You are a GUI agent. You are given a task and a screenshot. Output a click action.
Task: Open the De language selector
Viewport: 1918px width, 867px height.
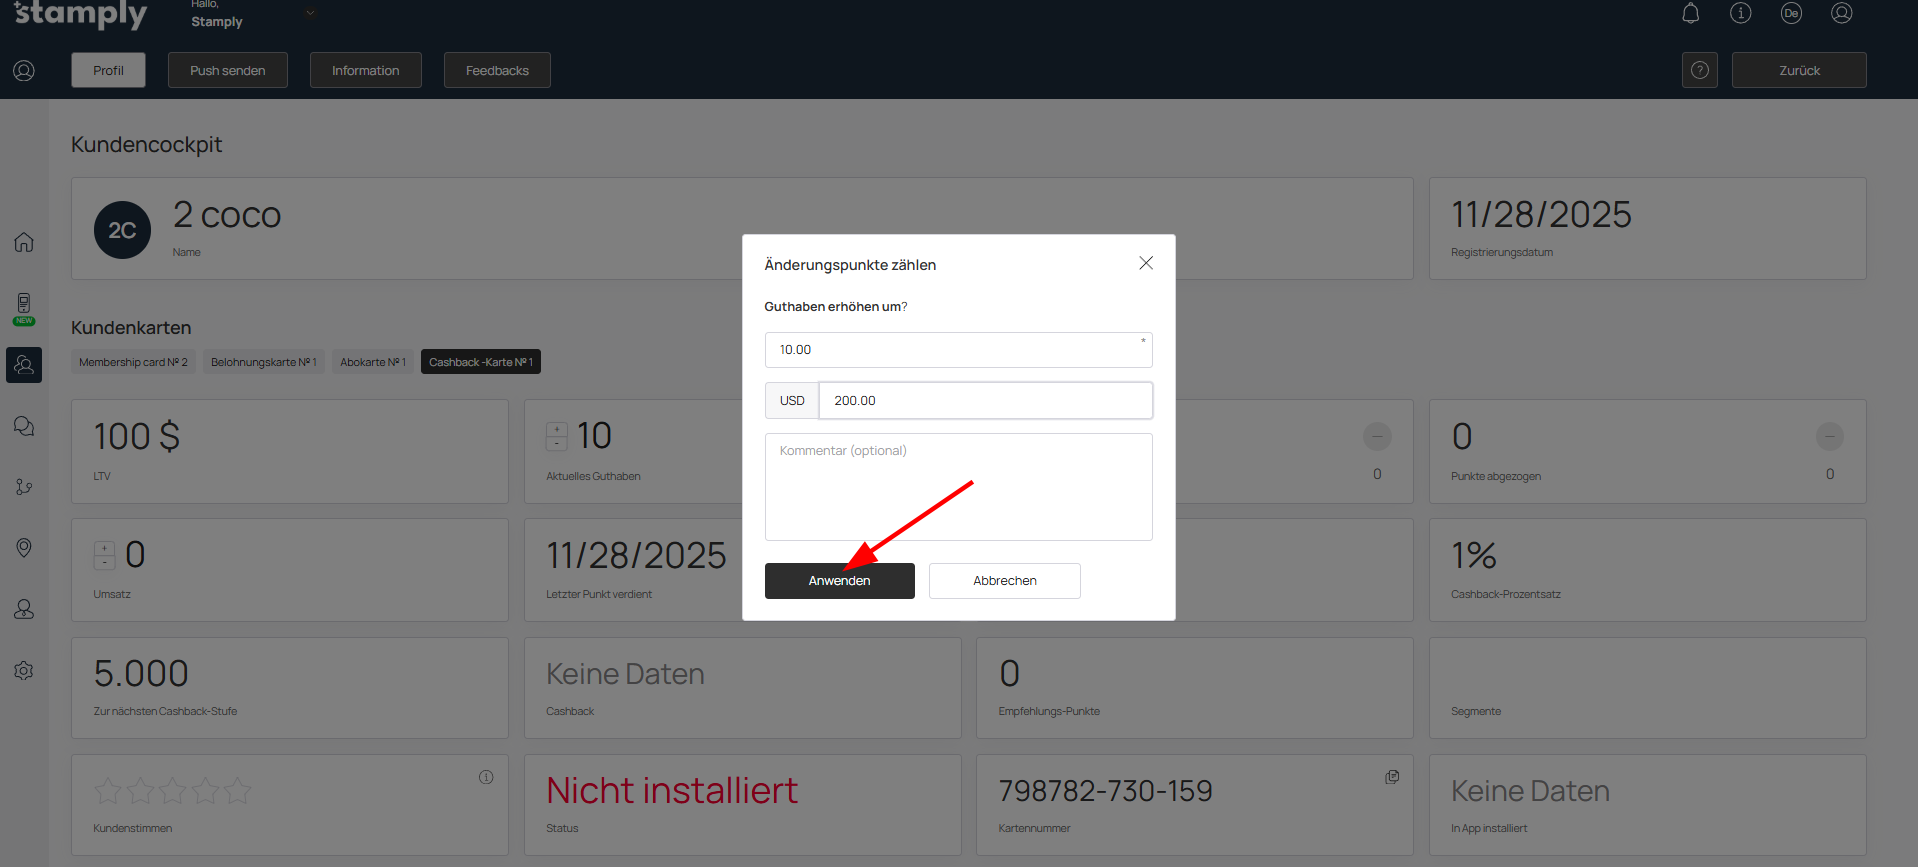tap(1791, 13)
